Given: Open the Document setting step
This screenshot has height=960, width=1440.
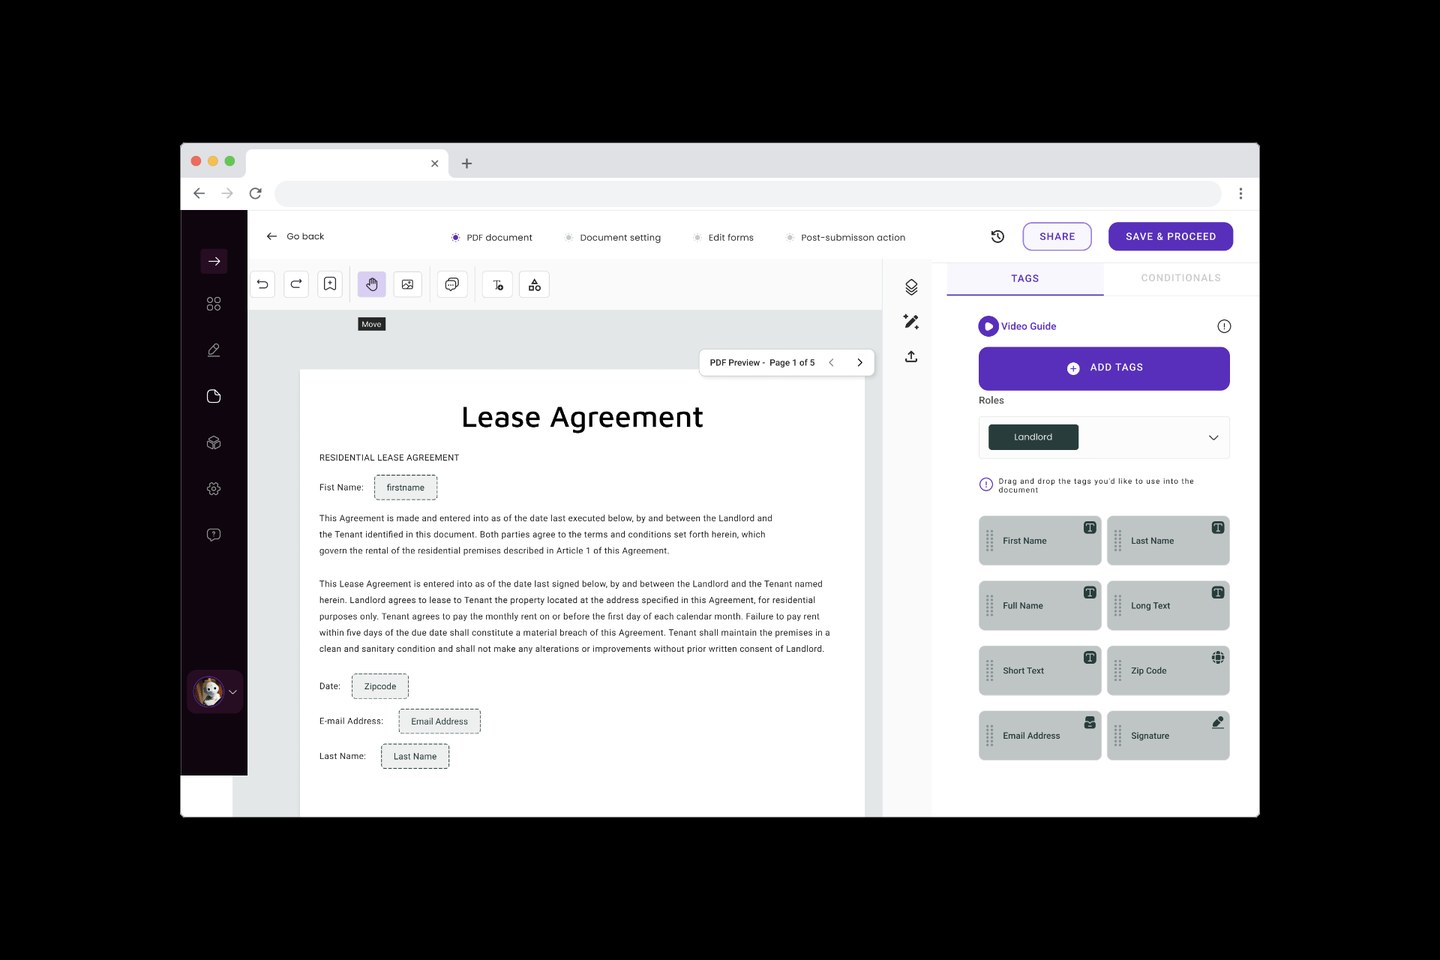Looking at the screenshot, I should point(613,238).
